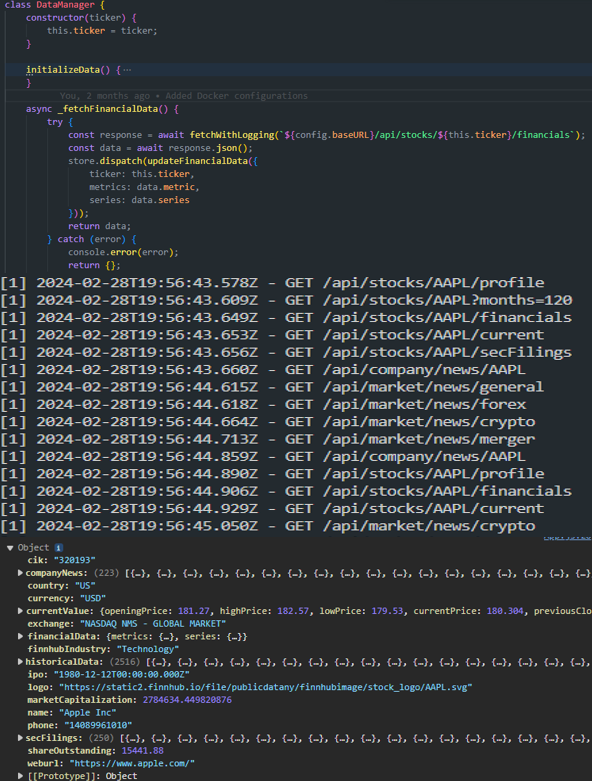
Task: Click the 19:56:44.859Z company news log line
Action: 263,456
